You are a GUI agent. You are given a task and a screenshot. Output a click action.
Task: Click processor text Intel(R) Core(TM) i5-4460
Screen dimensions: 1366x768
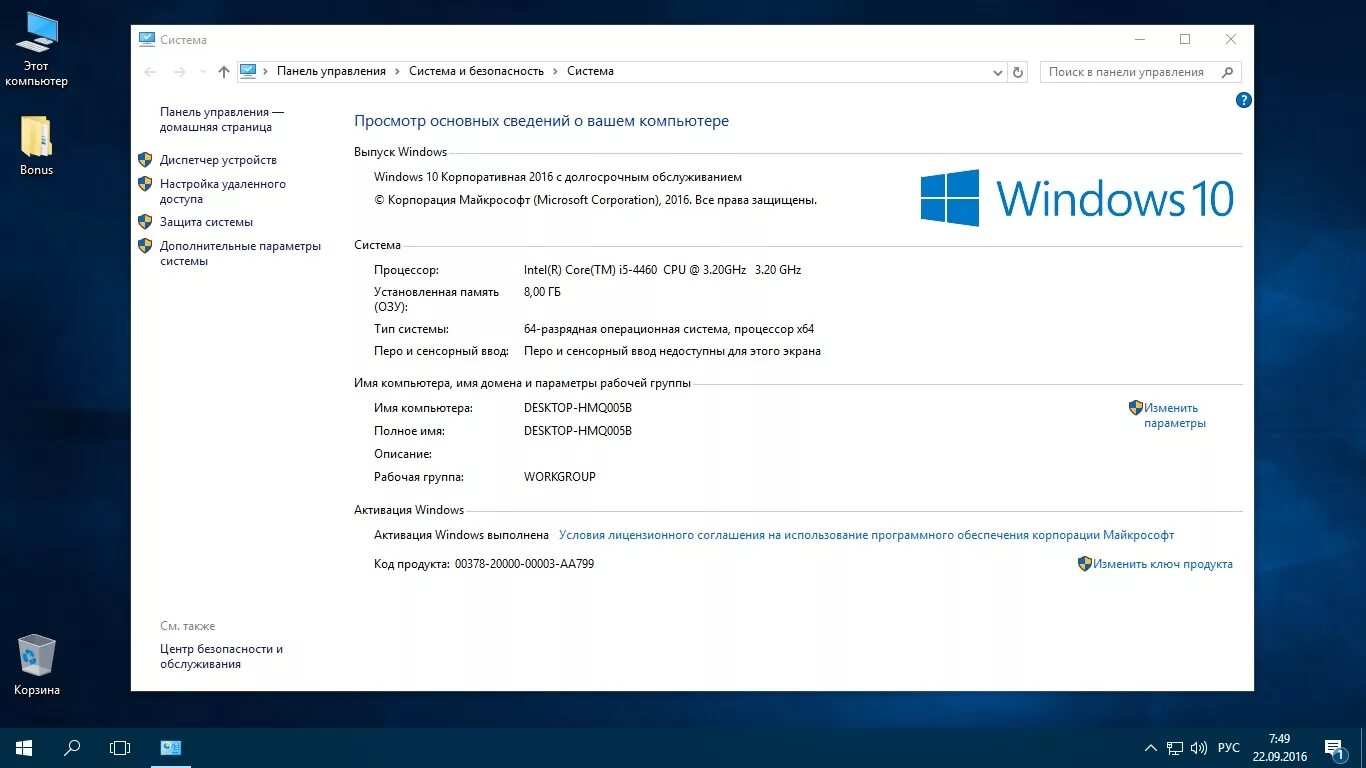click(590, 270)
